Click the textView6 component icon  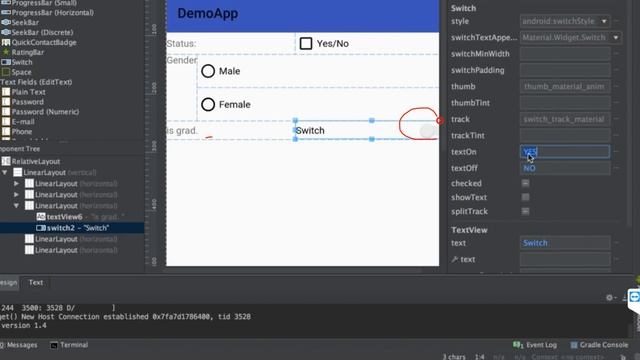click(x=41, y=217)
